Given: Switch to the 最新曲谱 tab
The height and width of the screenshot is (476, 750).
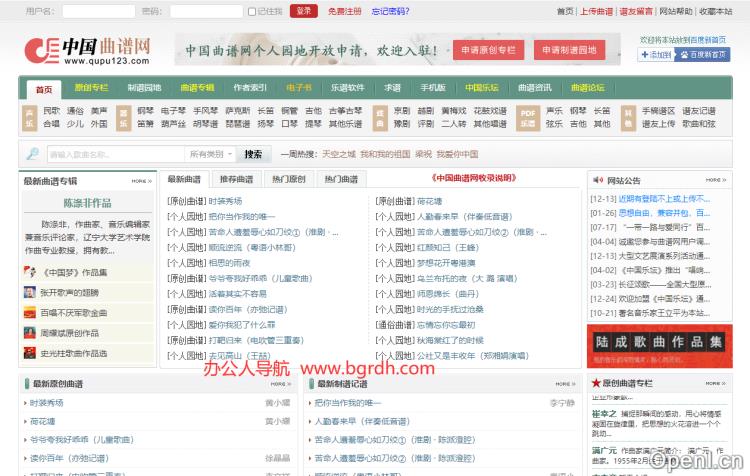Looking at the screenshot, I should [x=184, y=179].
